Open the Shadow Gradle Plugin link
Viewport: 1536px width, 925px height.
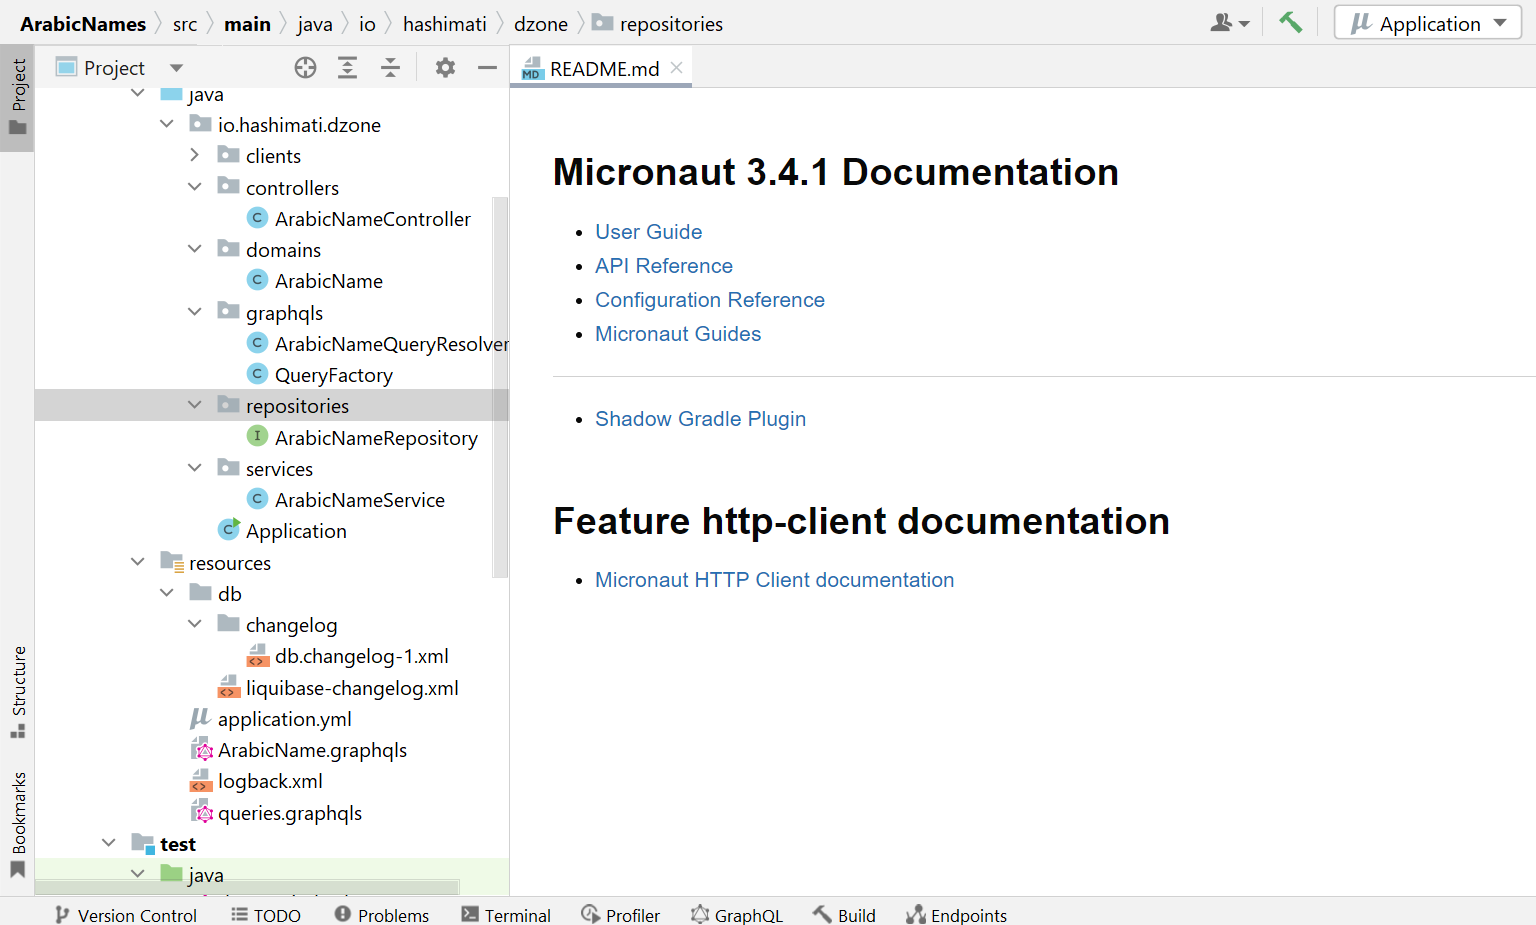click(x=700, y=419)
